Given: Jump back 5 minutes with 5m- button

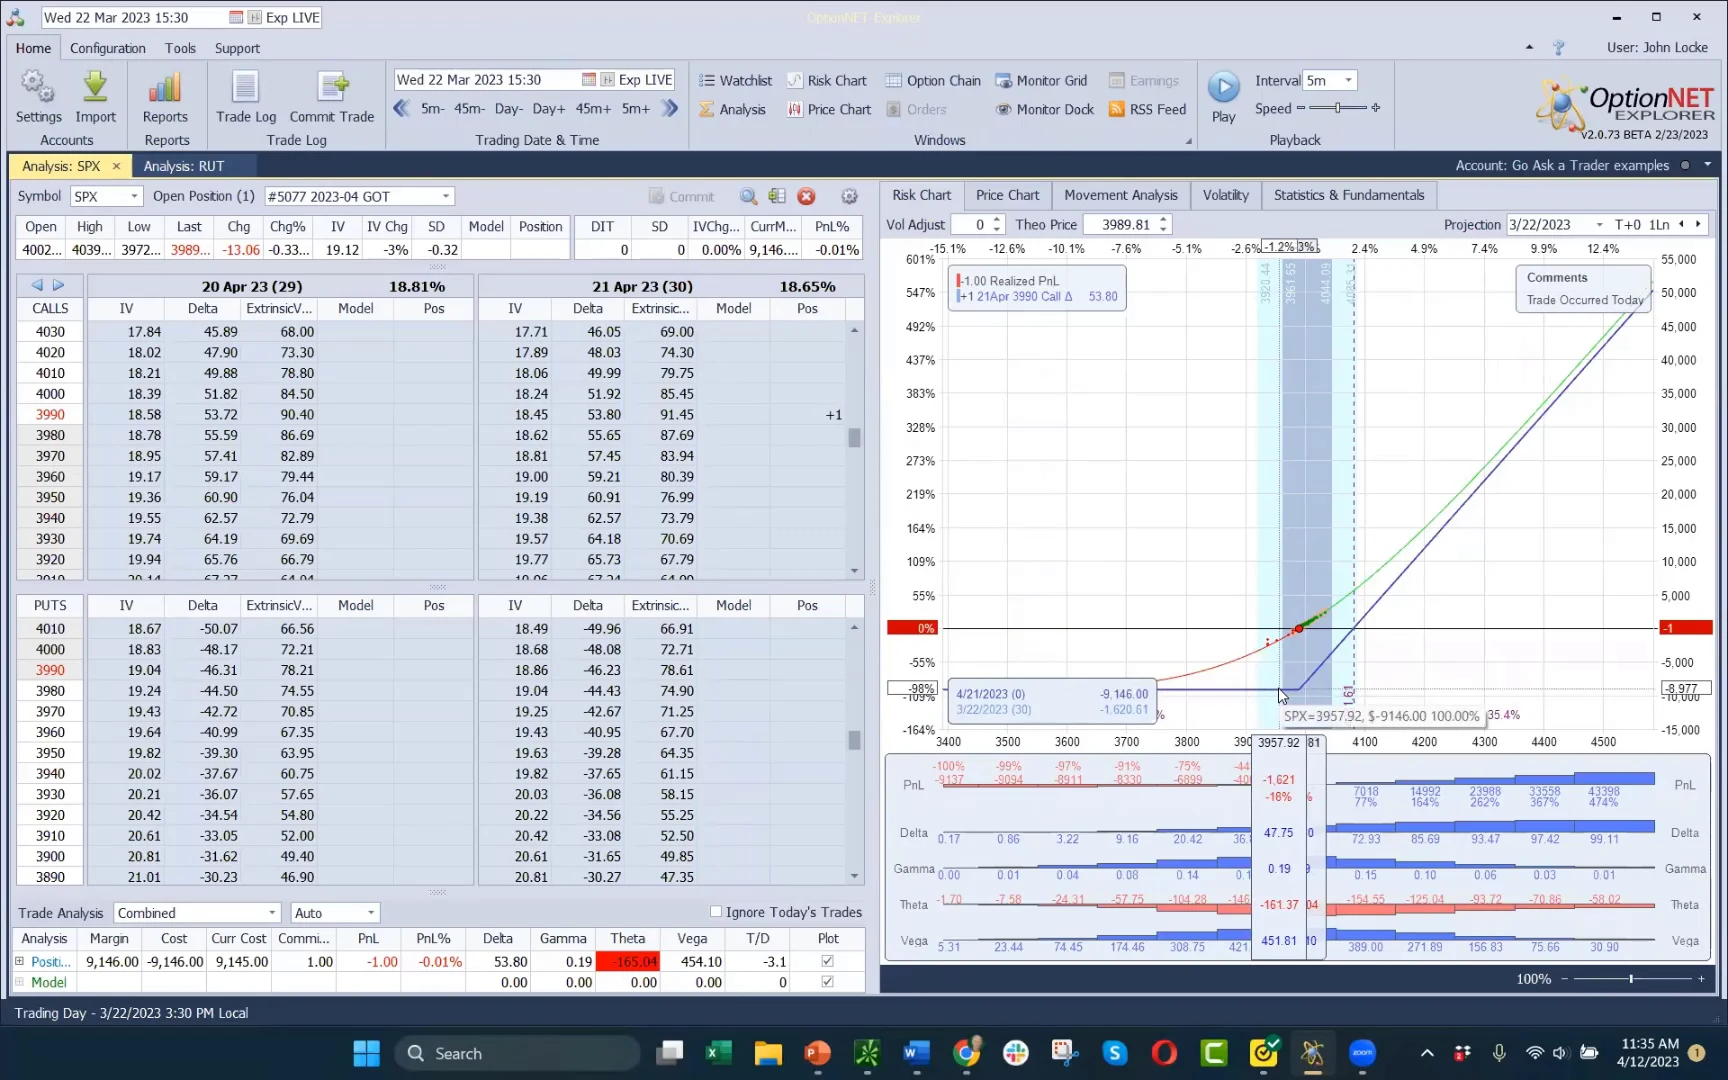Looking at the screenshot, I should pos(432,108).
